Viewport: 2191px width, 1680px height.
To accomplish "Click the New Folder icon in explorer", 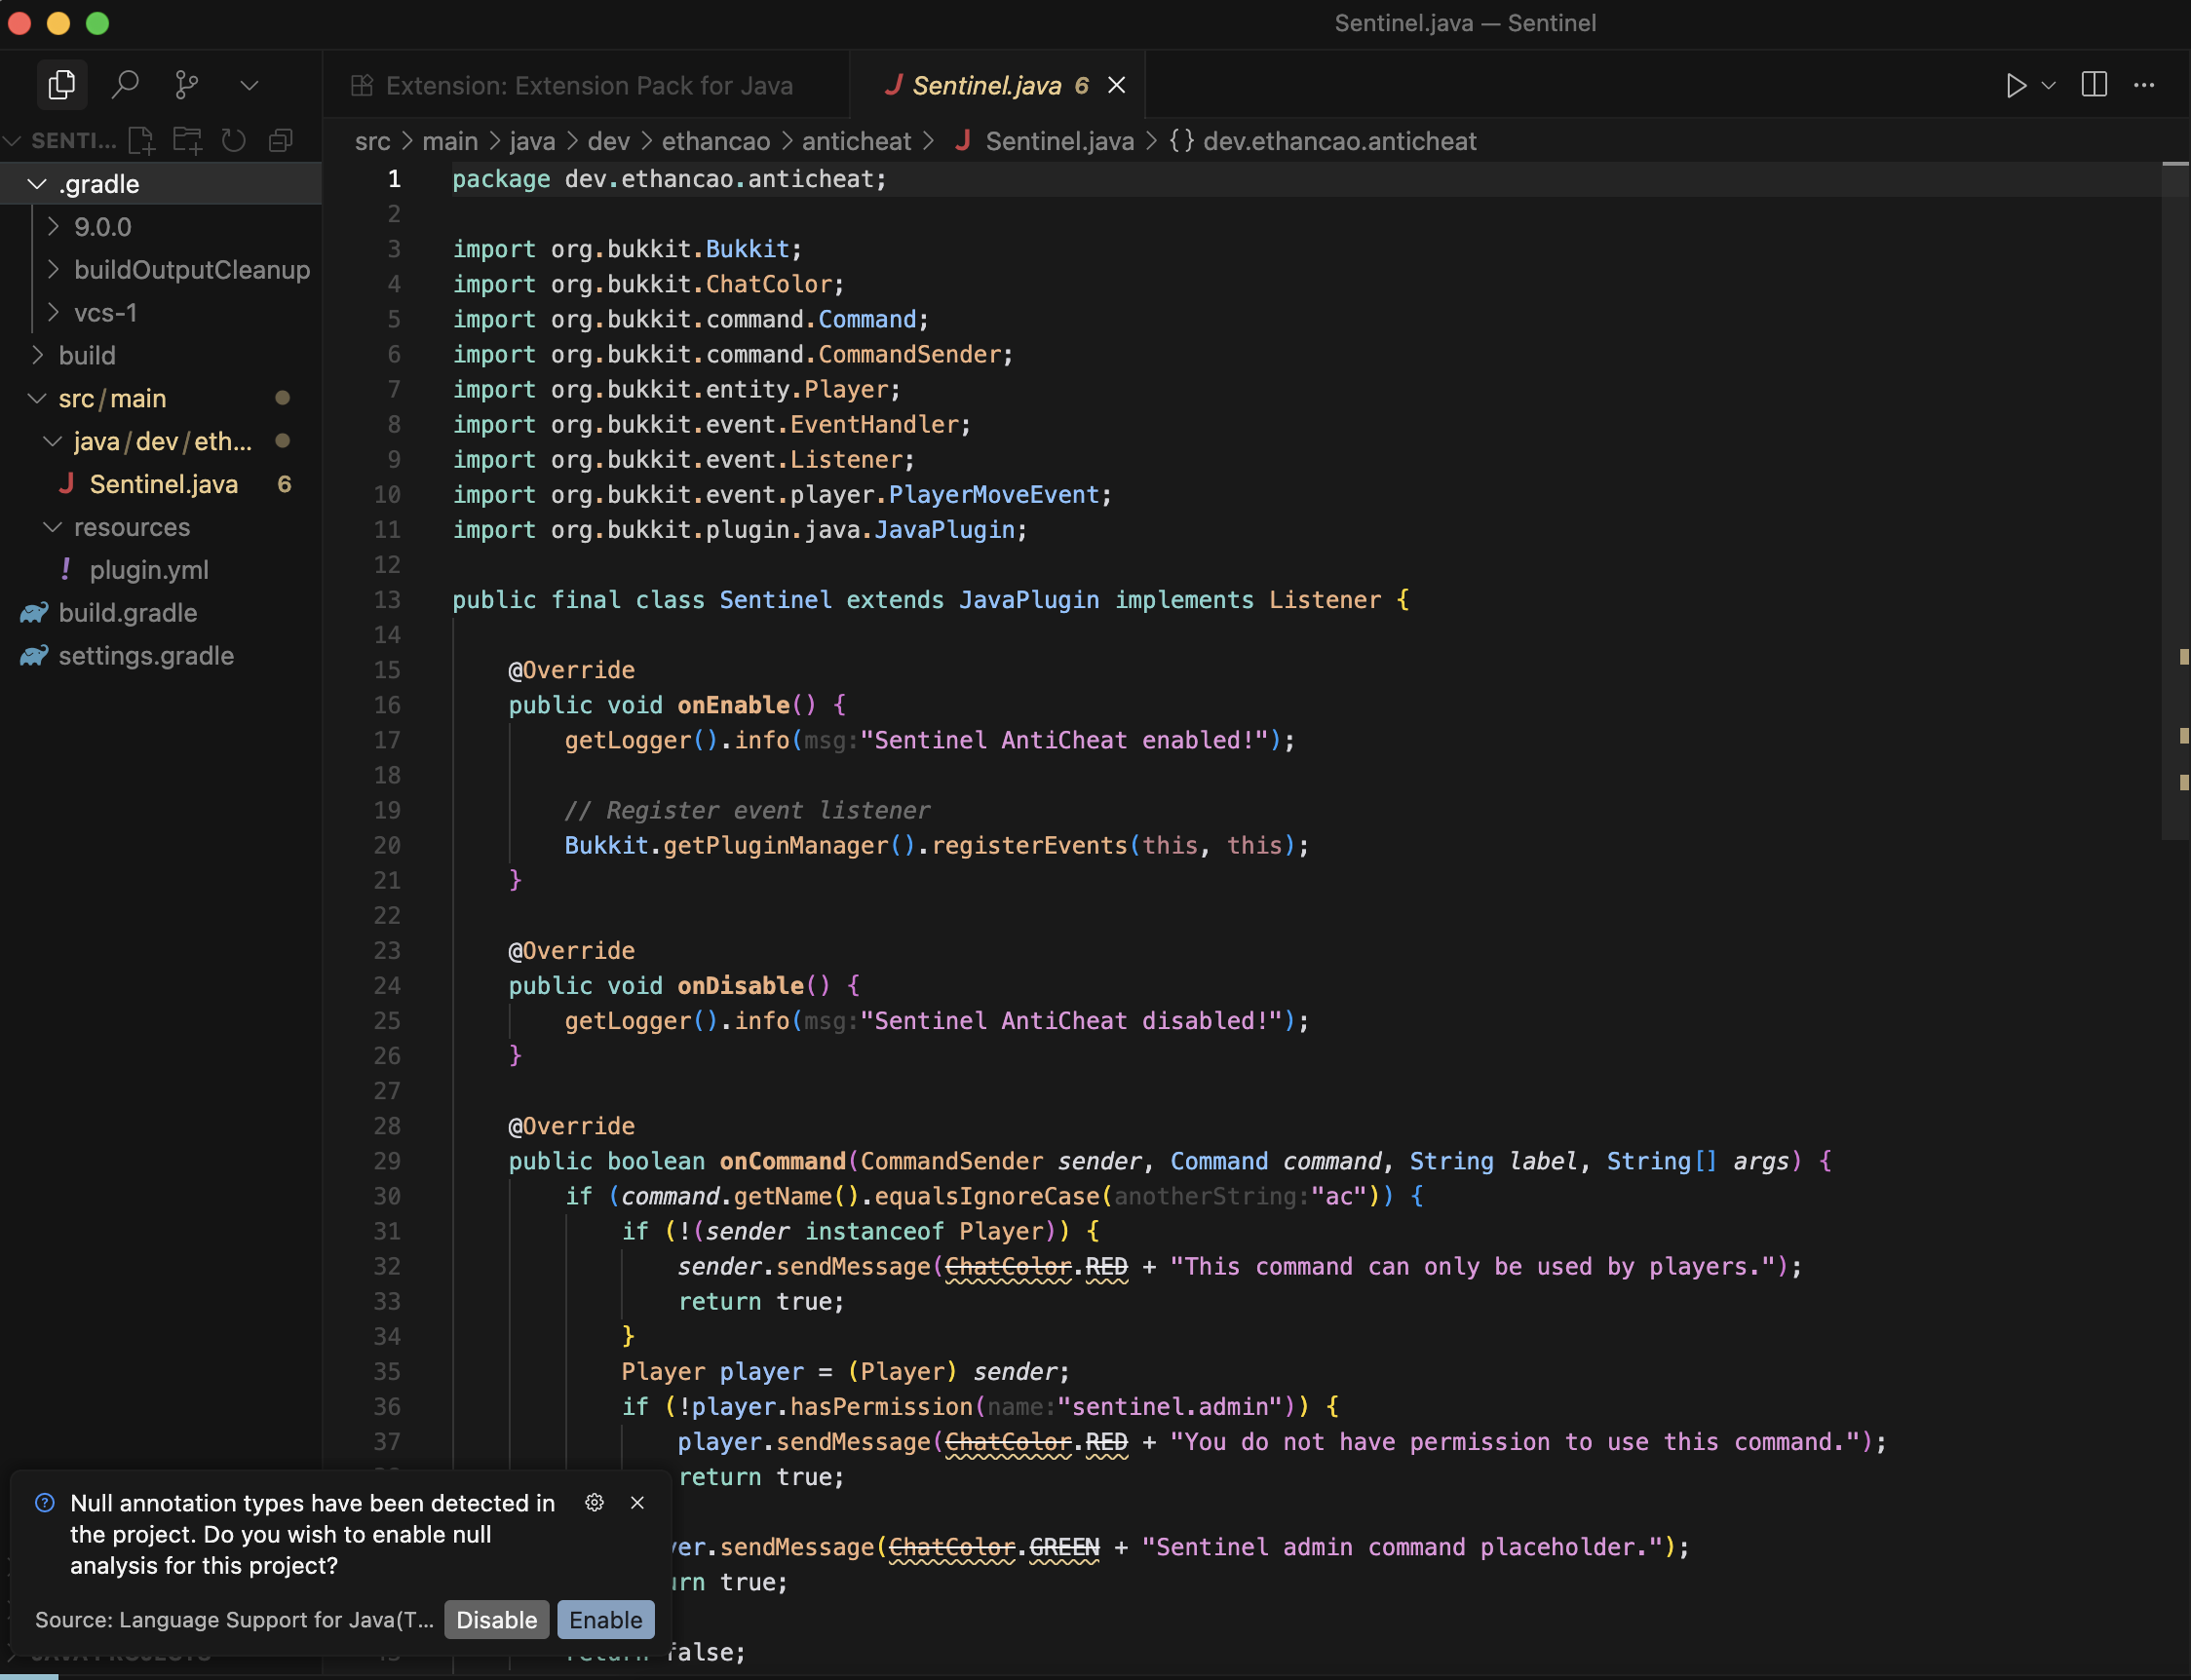I will 187,140.
